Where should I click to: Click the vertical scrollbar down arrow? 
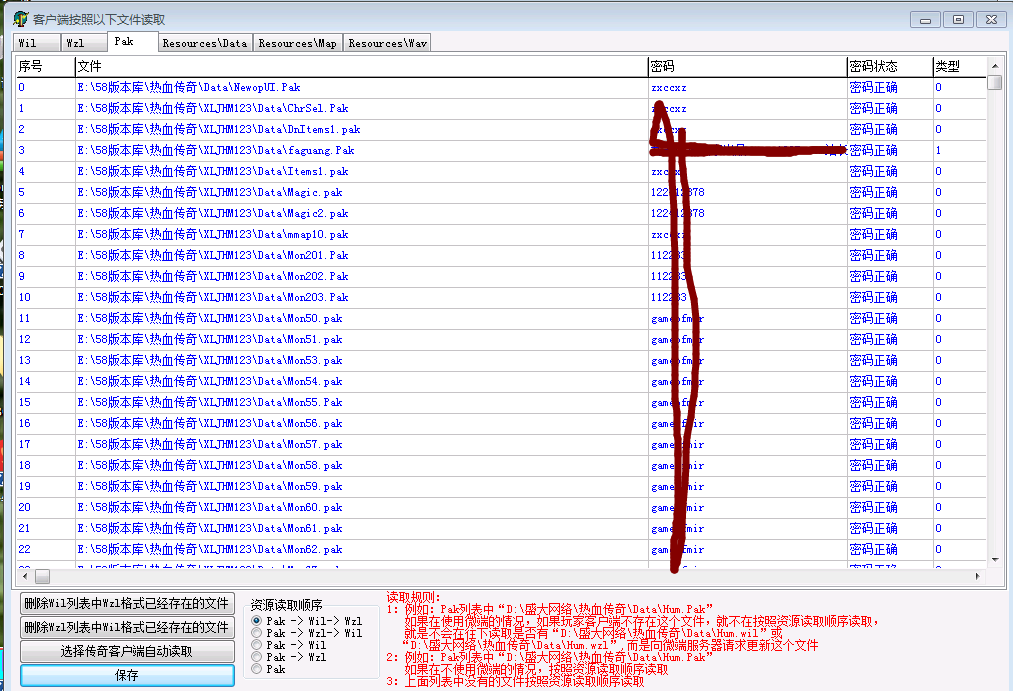coord(995,559)
